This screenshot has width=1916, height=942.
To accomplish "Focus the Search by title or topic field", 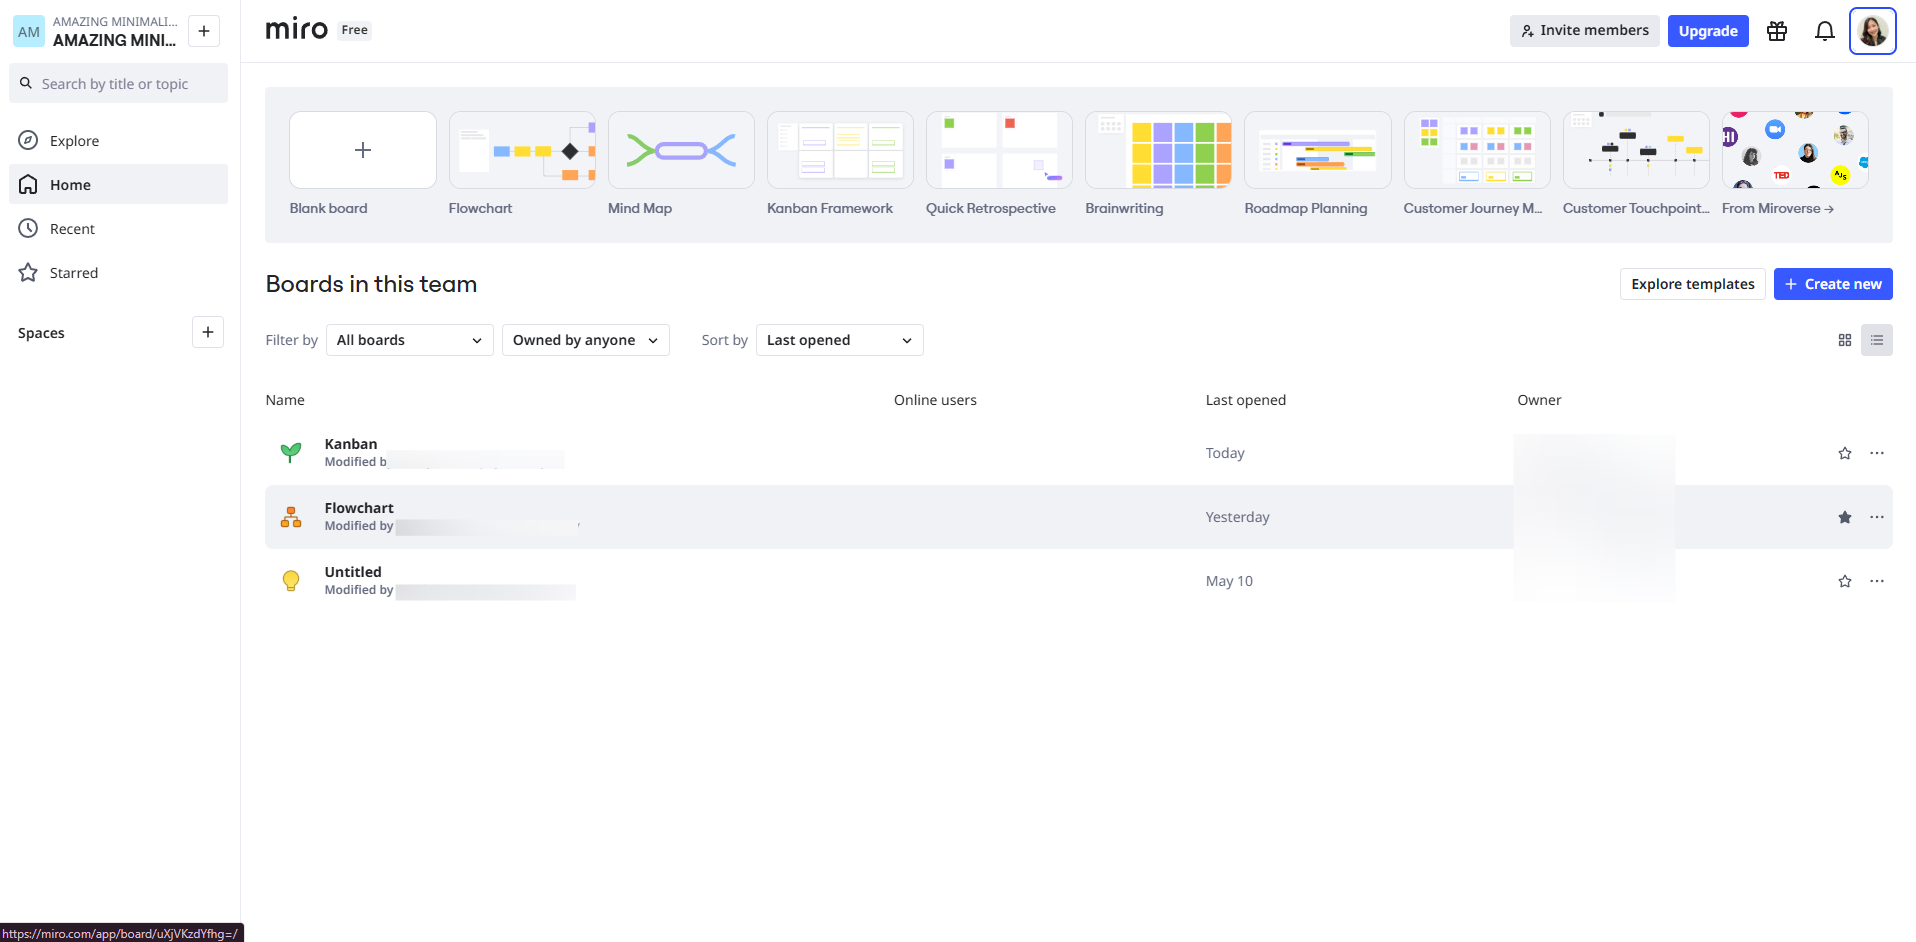I will point(118,84).
